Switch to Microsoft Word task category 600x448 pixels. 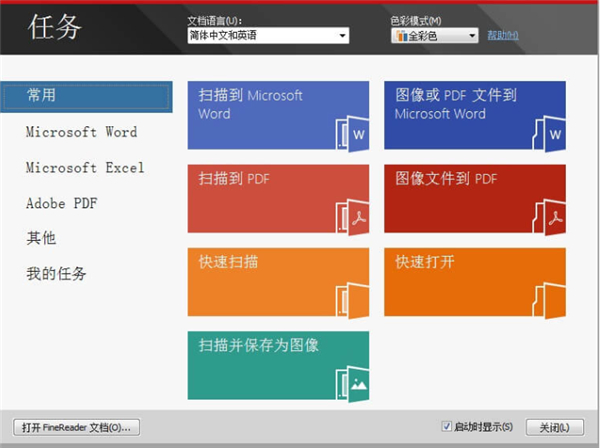(82, 132)
